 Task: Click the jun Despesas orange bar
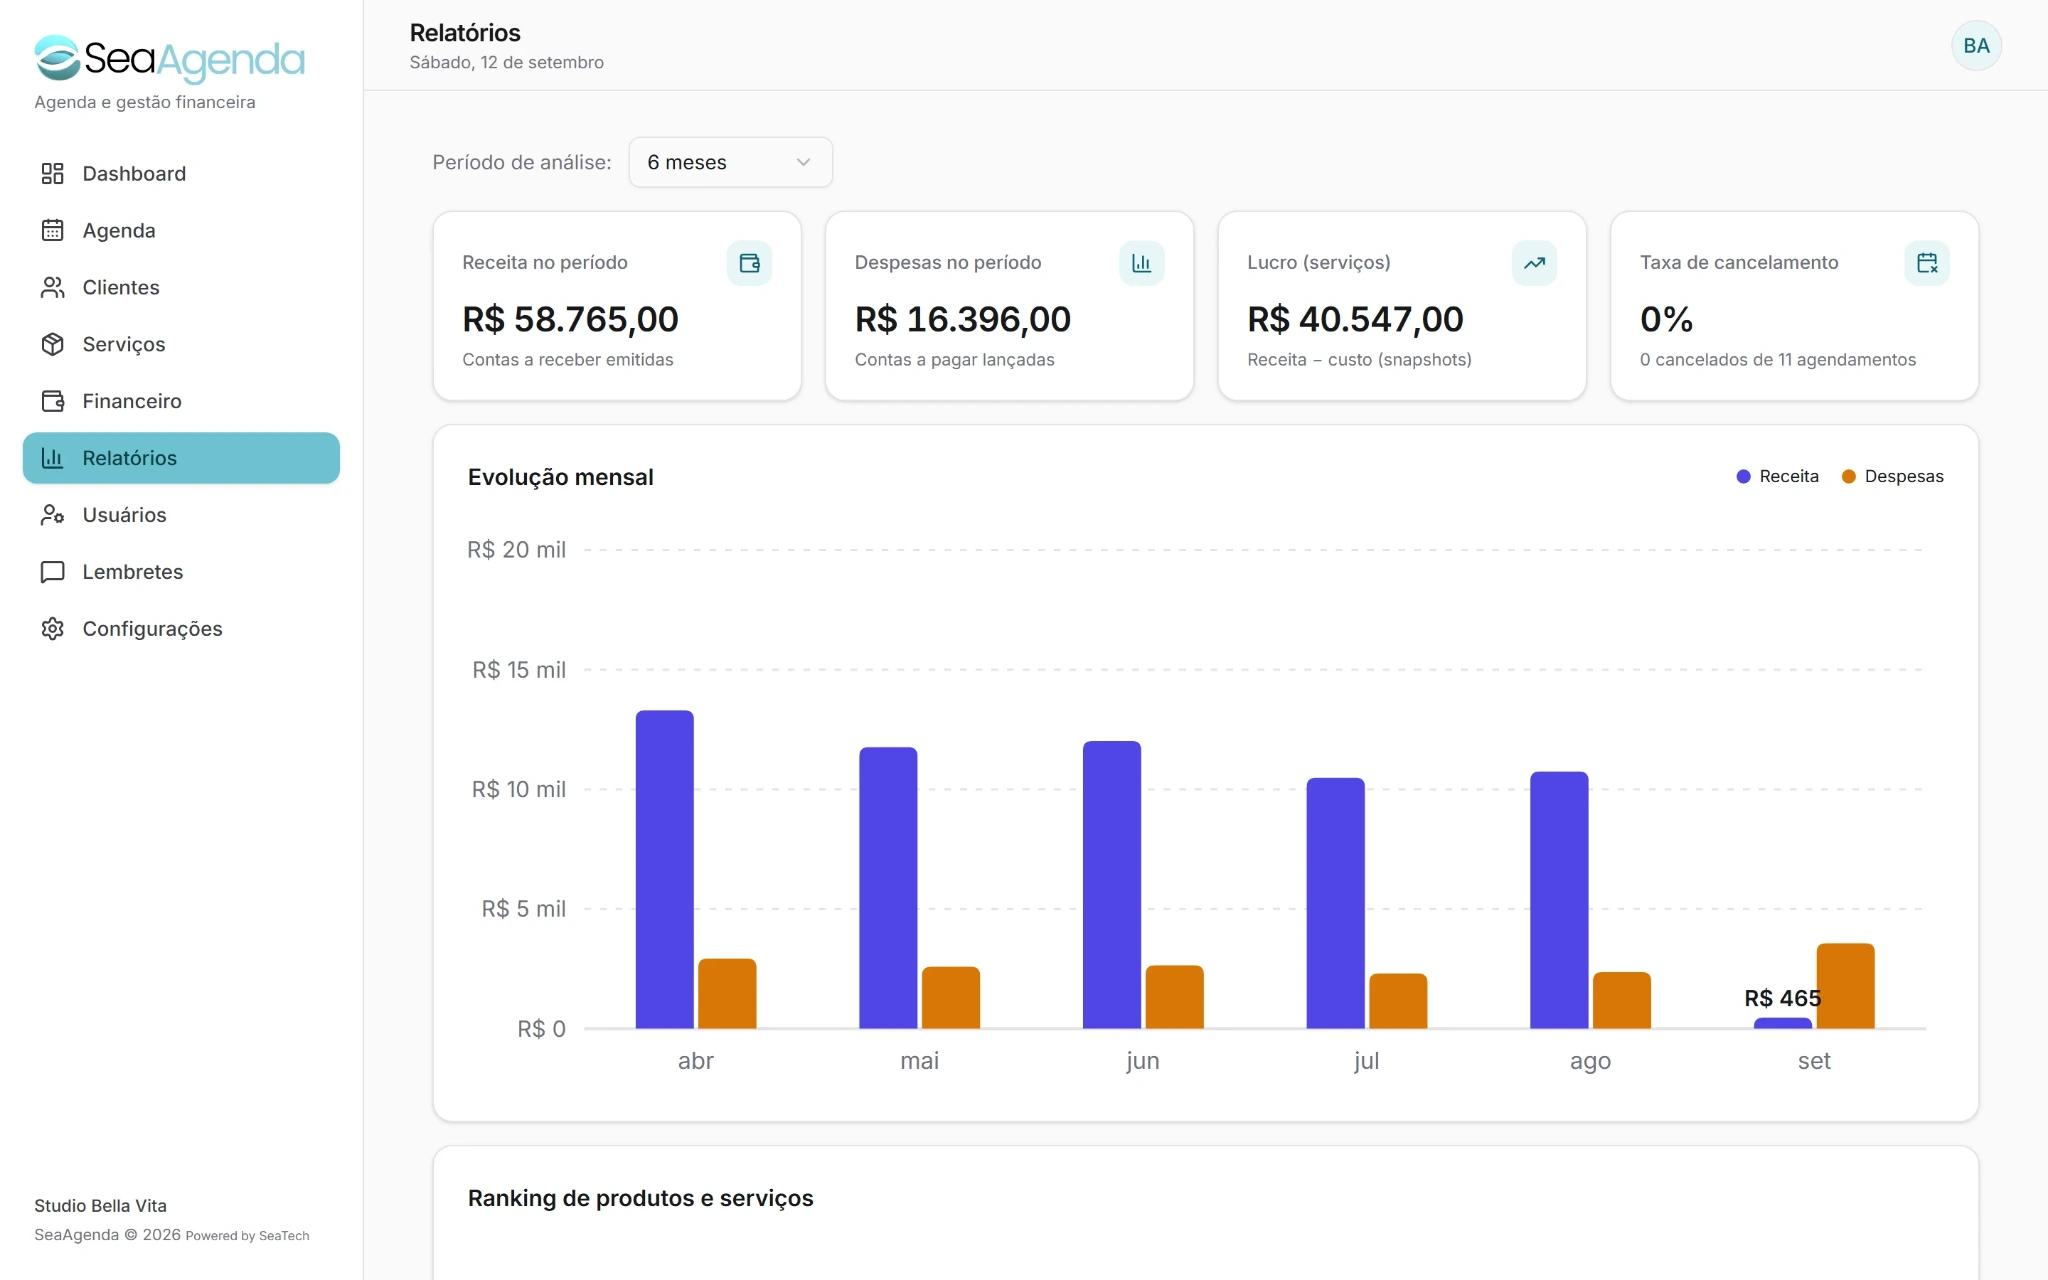1174,997
